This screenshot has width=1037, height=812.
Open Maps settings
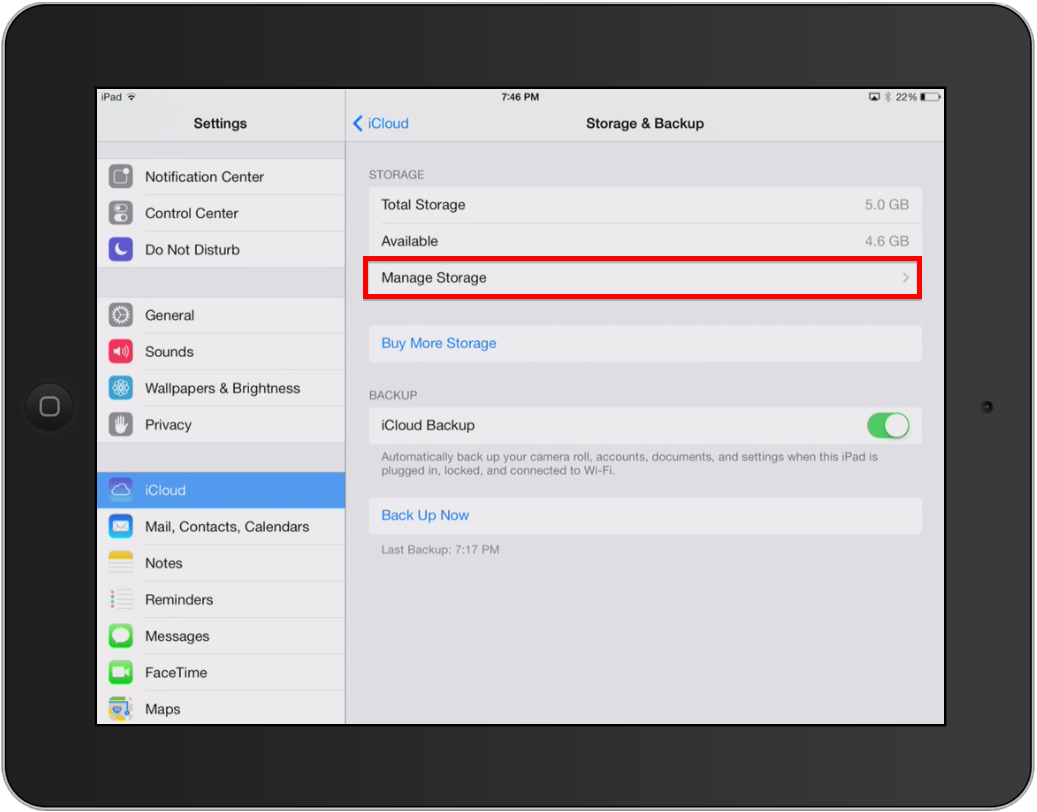pos(221,708)
